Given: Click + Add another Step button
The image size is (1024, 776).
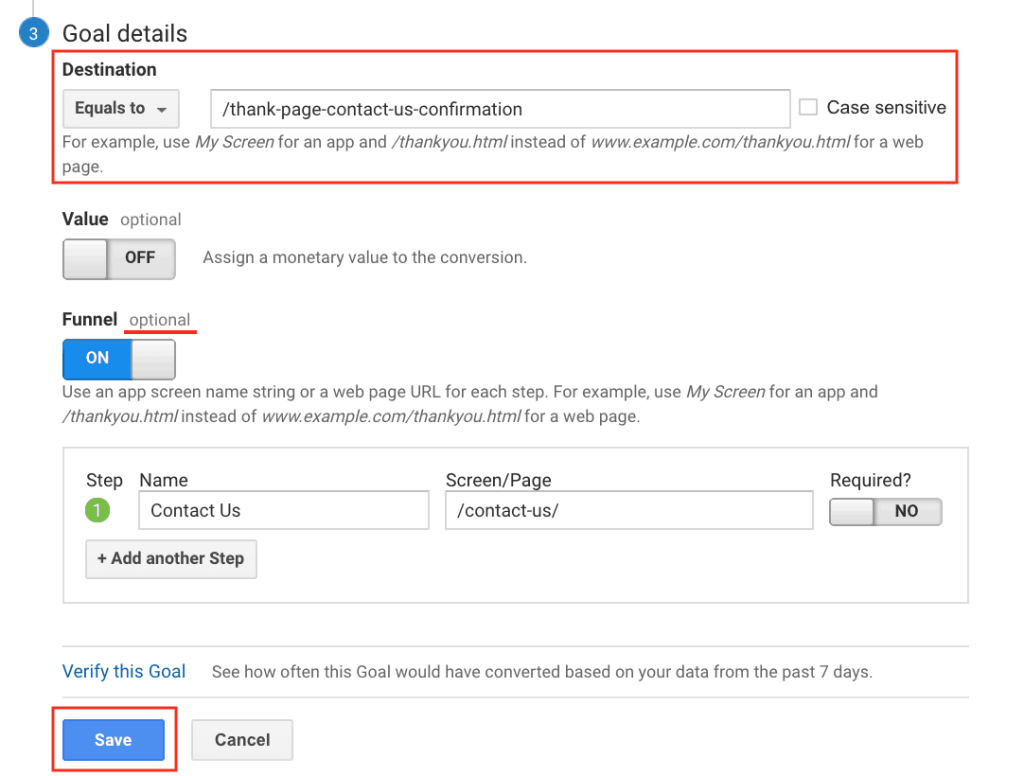Looking at the screenshot, I should [x=171, y=559].
